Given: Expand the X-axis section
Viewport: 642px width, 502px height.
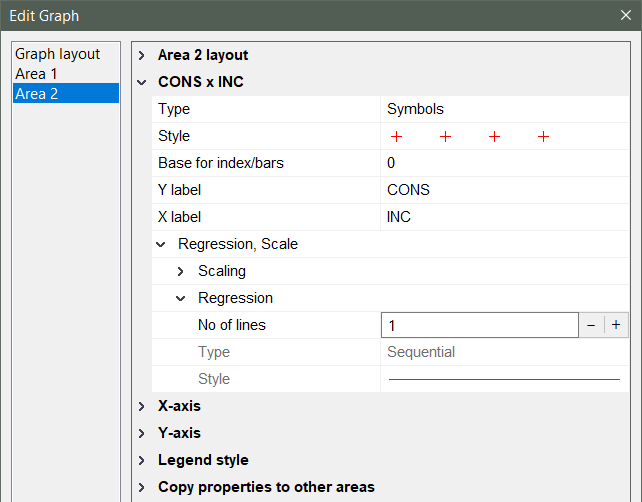Looking at the screenshot, I should click(141, 406).
